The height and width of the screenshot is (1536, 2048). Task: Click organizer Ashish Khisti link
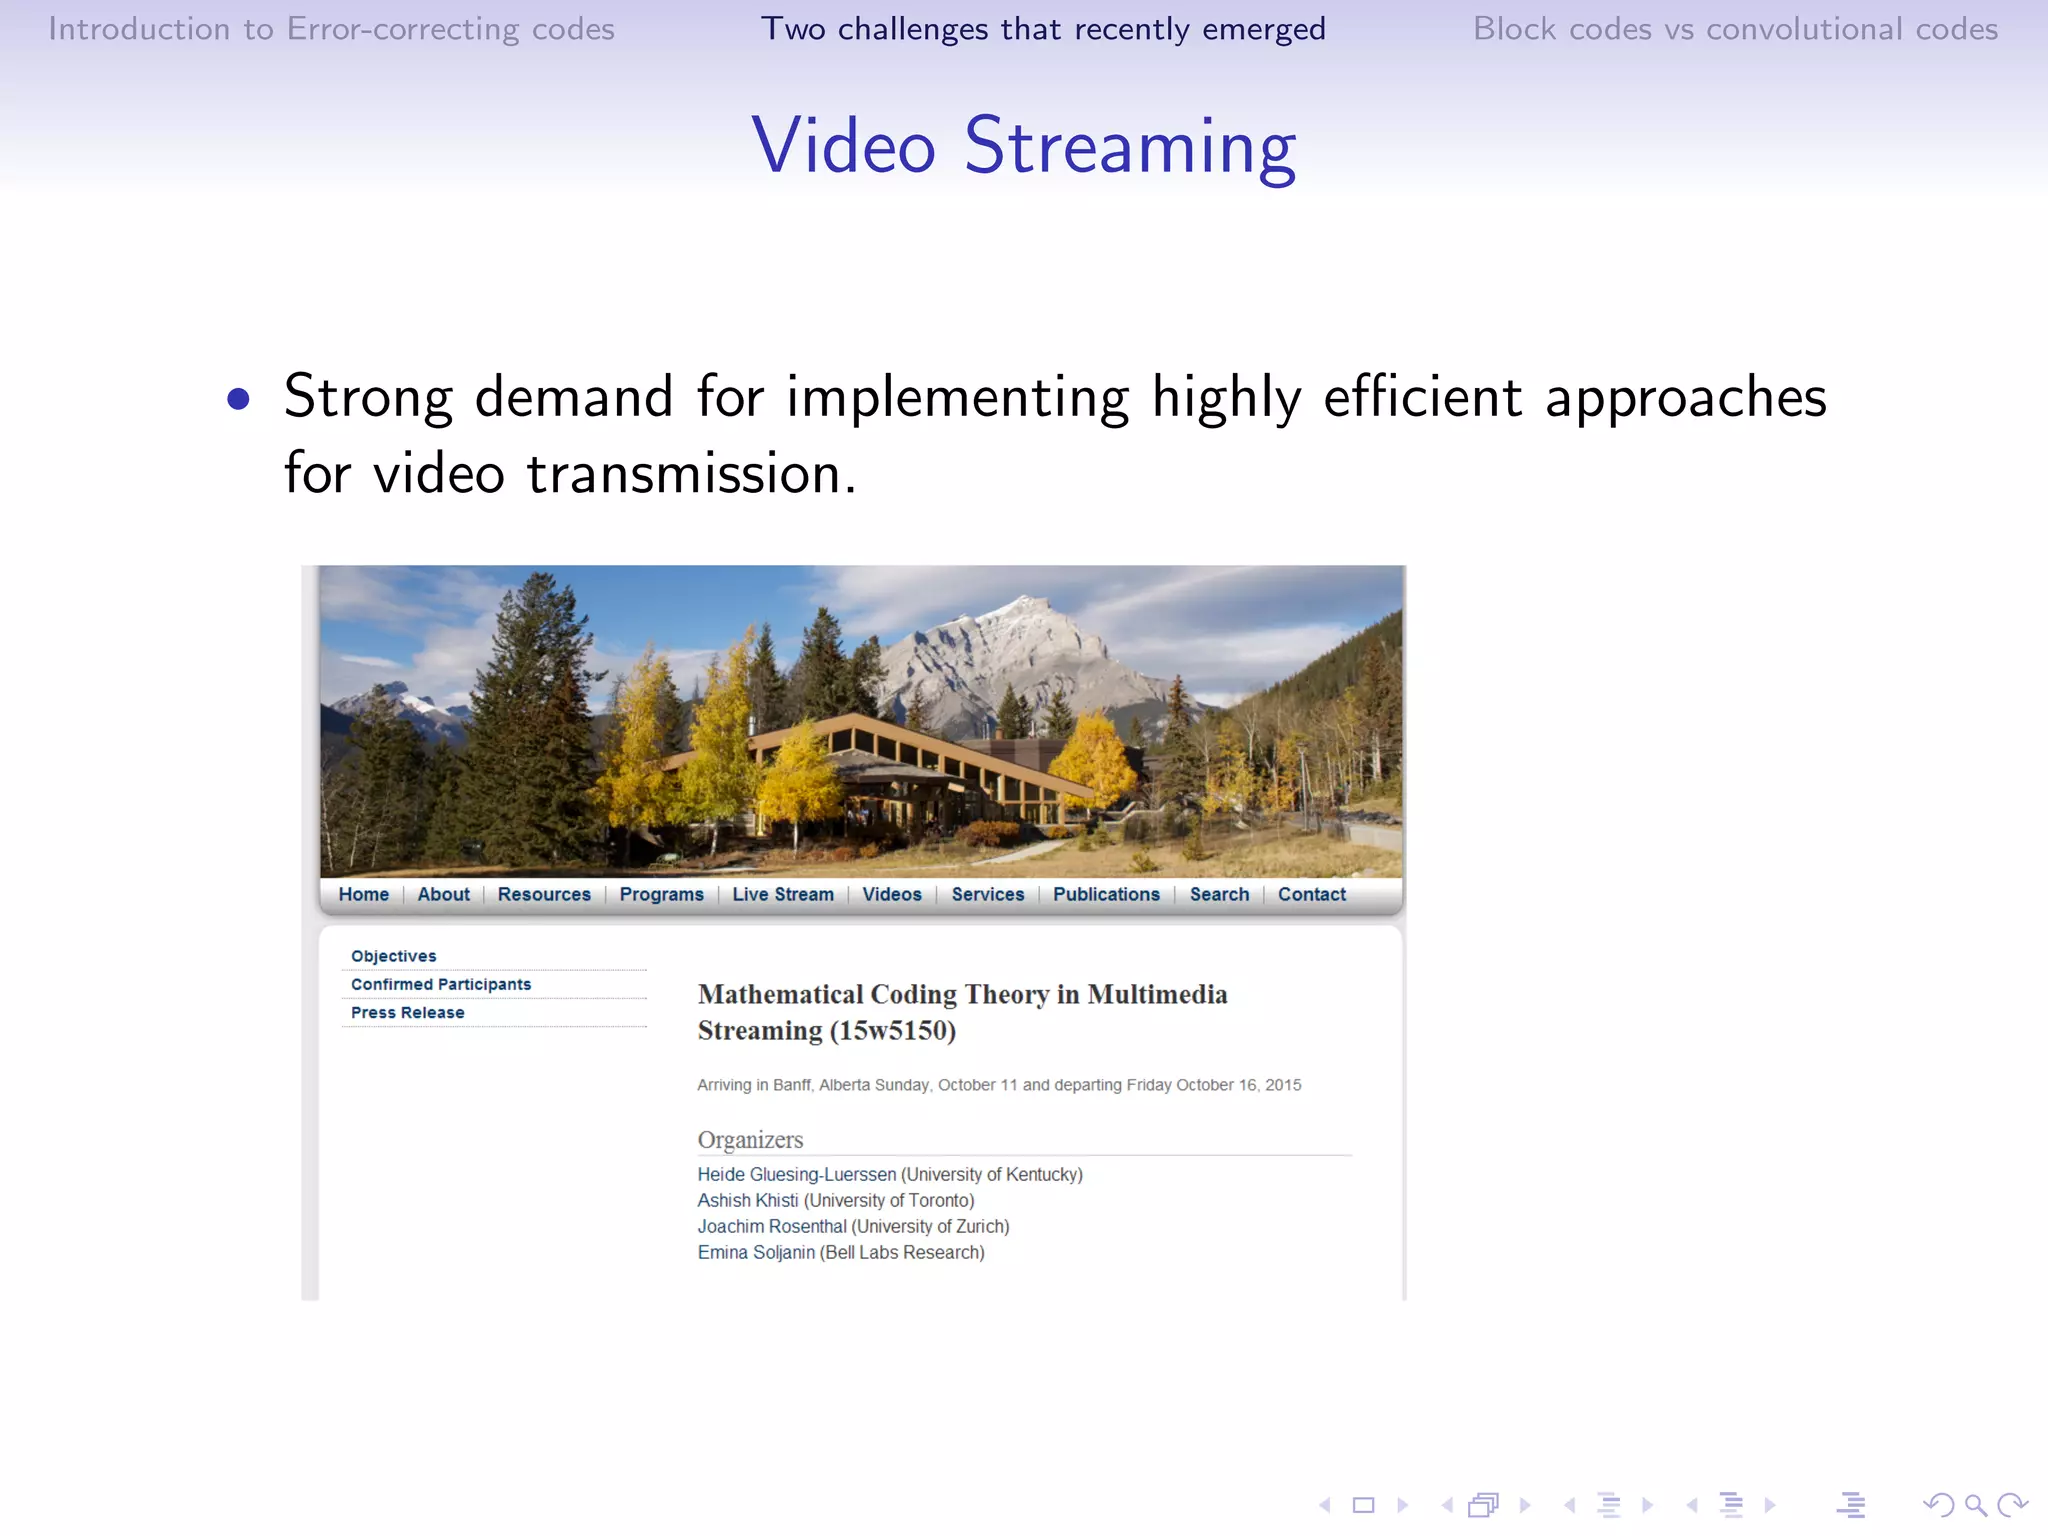pyautogui.click(x=748, y=1200)
